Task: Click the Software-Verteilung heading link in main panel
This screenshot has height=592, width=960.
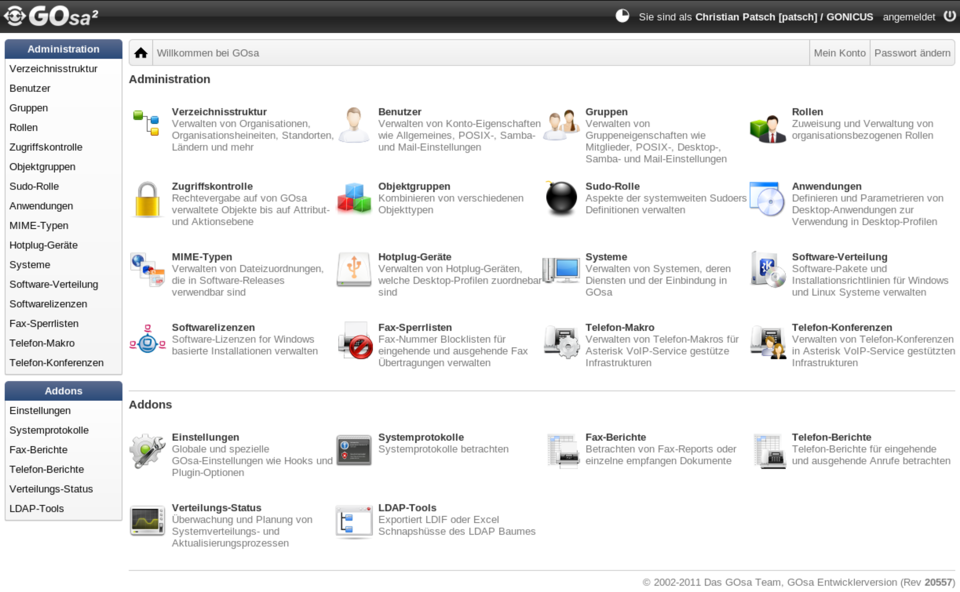Action: pos(839,257)
